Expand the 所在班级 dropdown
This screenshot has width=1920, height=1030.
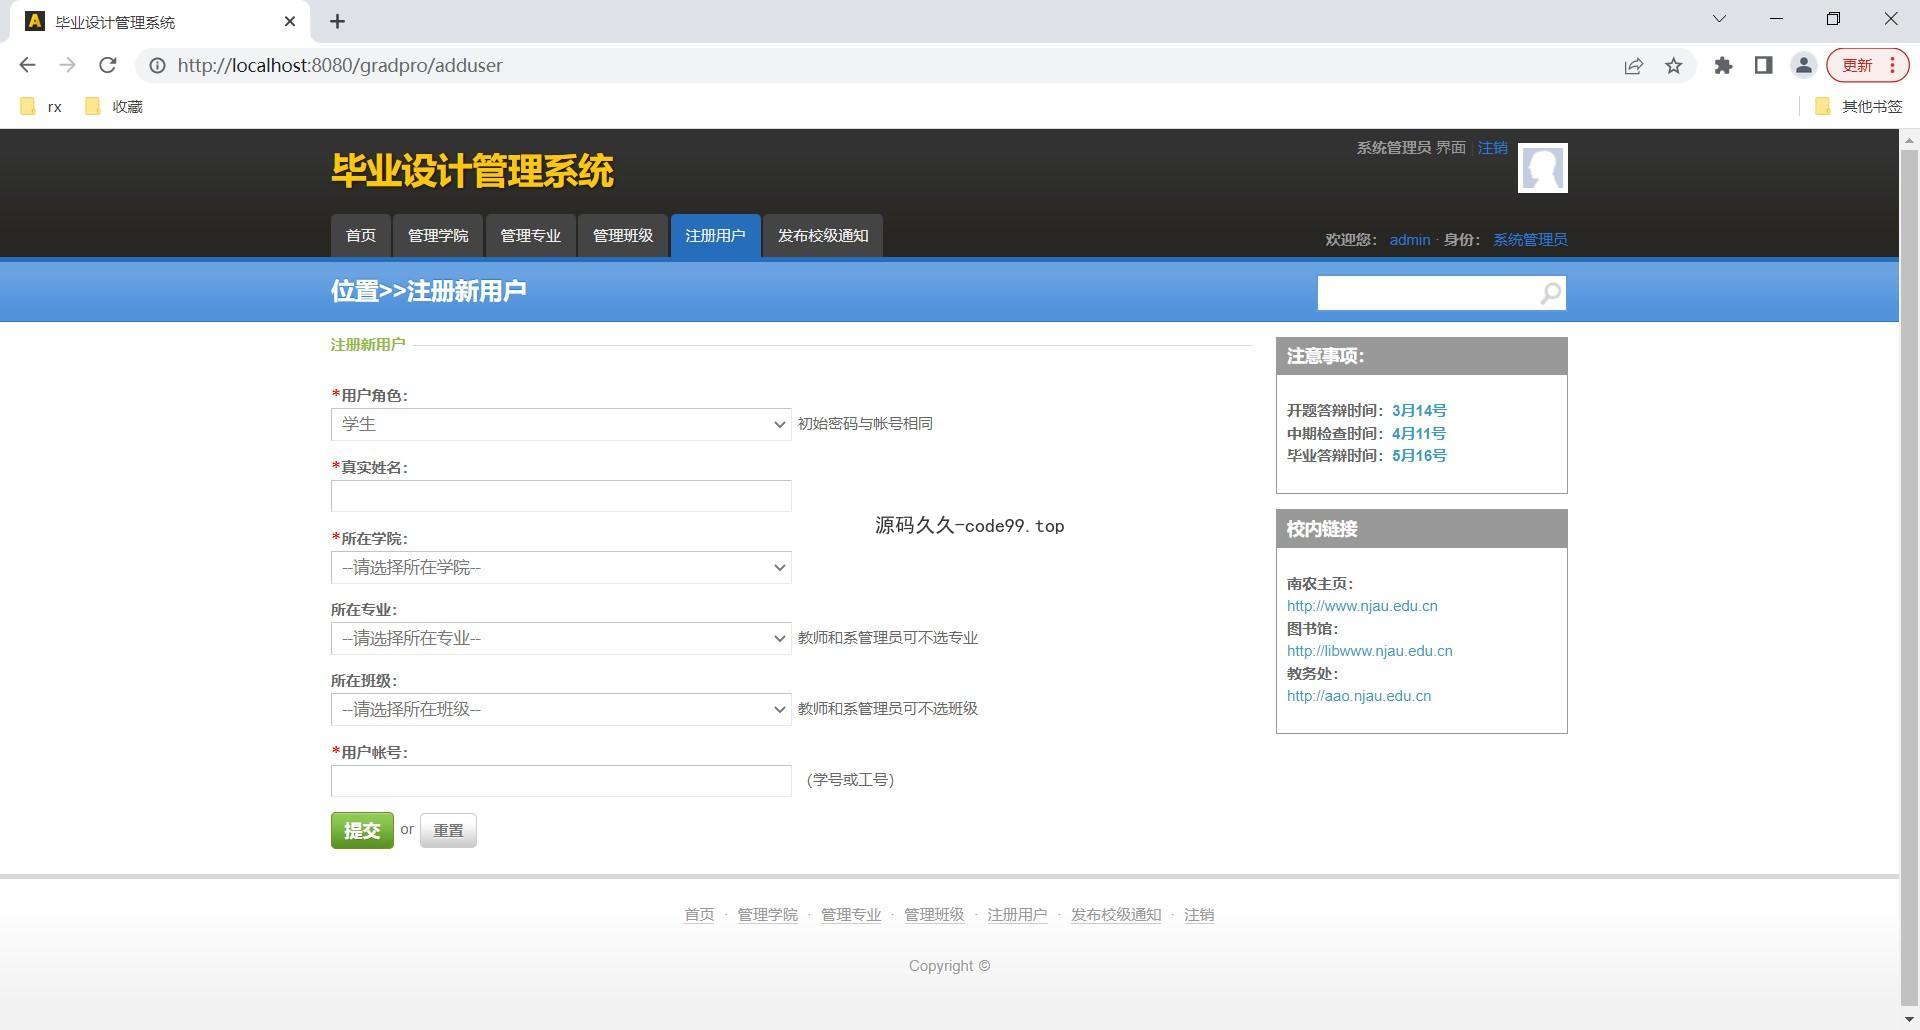pyautogui.click(x=561, y=709)
